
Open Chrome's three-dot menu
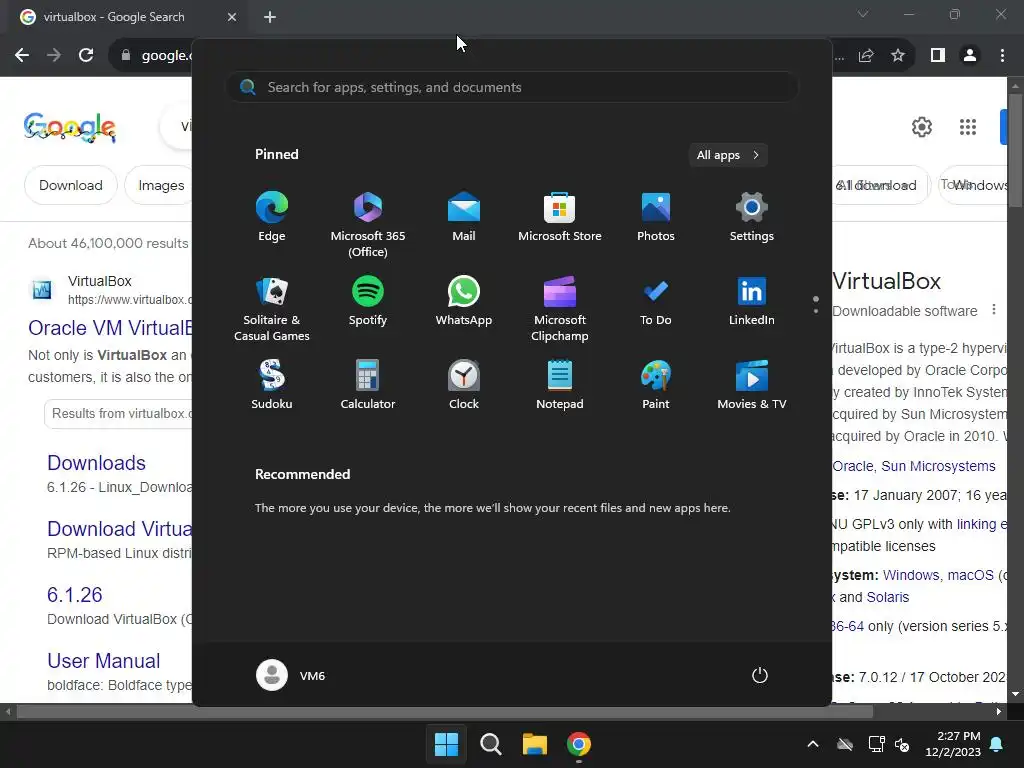point(1002,56)
